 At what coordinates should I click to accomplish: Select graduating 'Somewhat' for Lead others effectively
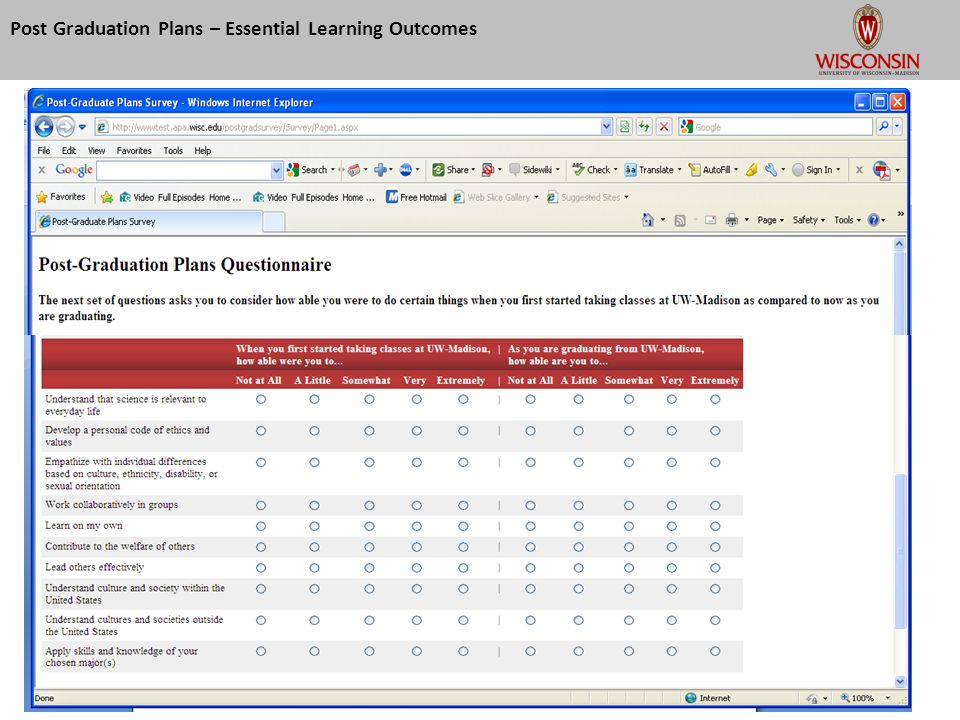(x=629, y=568)
